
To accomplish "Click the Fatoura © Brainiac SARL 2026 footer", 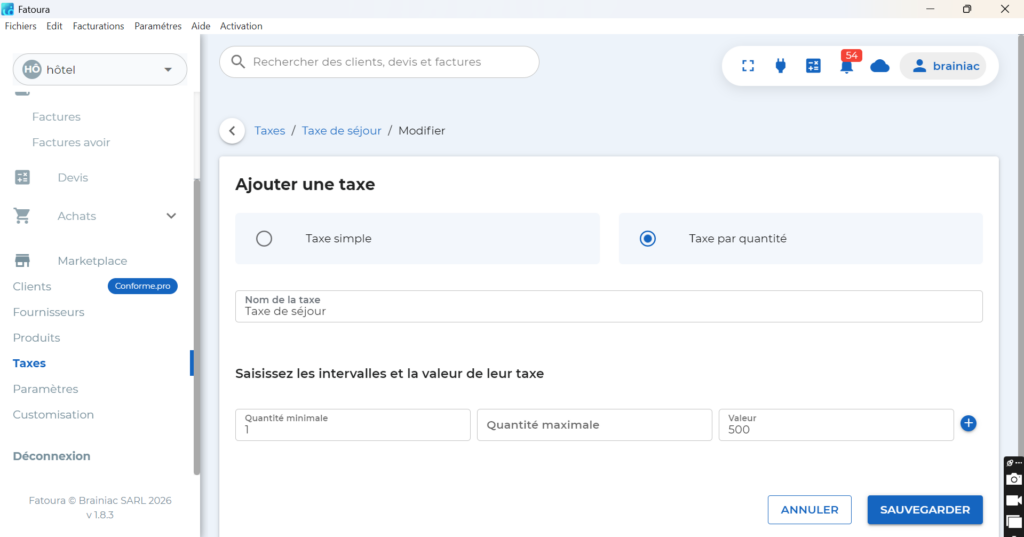I will pos(100,500).
